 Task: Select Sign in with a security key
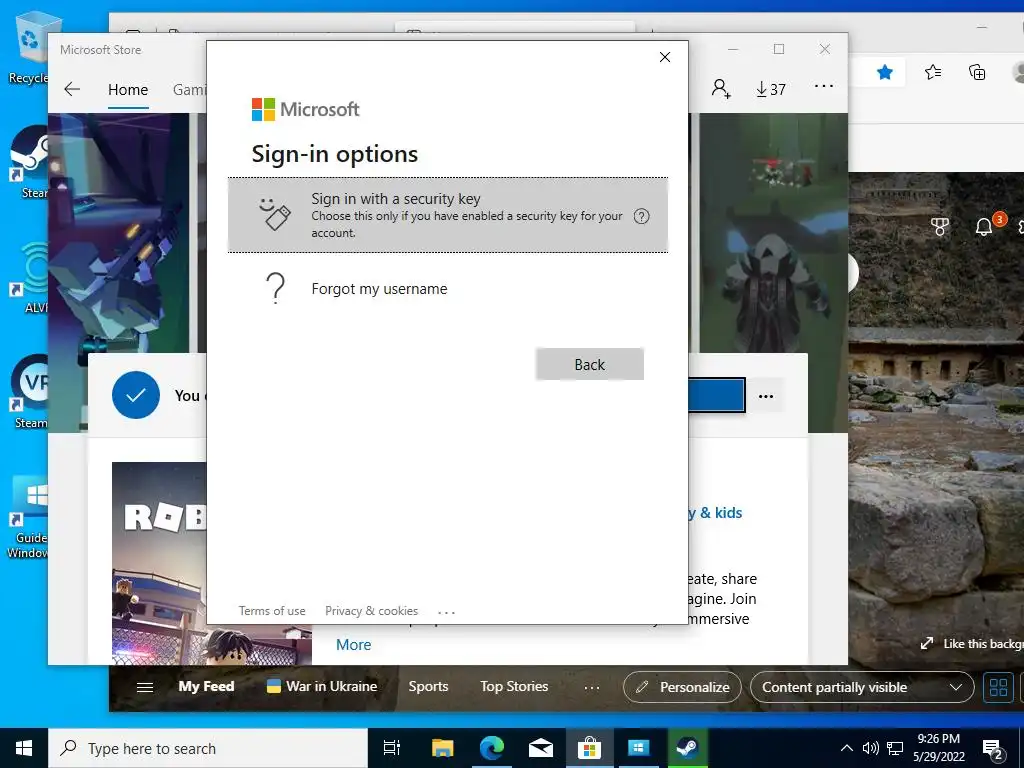(x=448, y=215)
